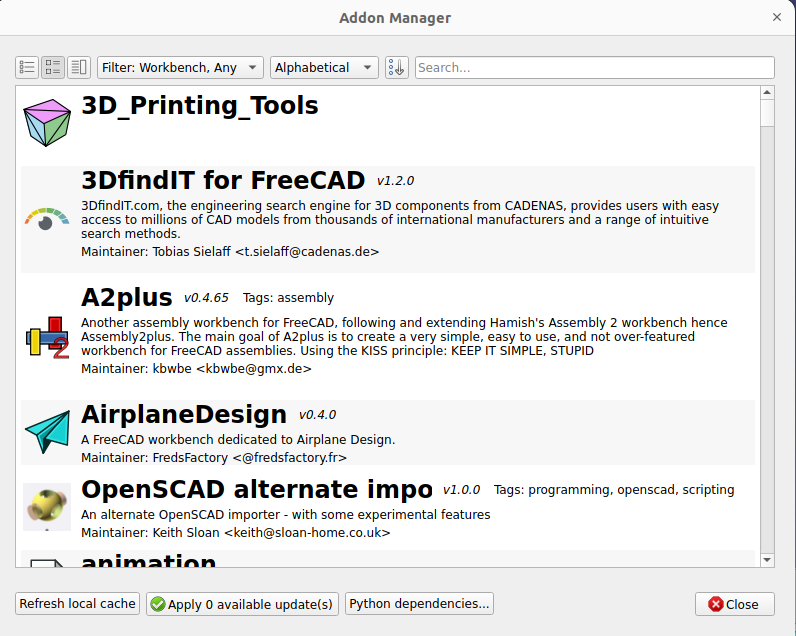This screenshot has width=796, height=636.
Task: Select the A2plus addon title
Action: point(126,297)
